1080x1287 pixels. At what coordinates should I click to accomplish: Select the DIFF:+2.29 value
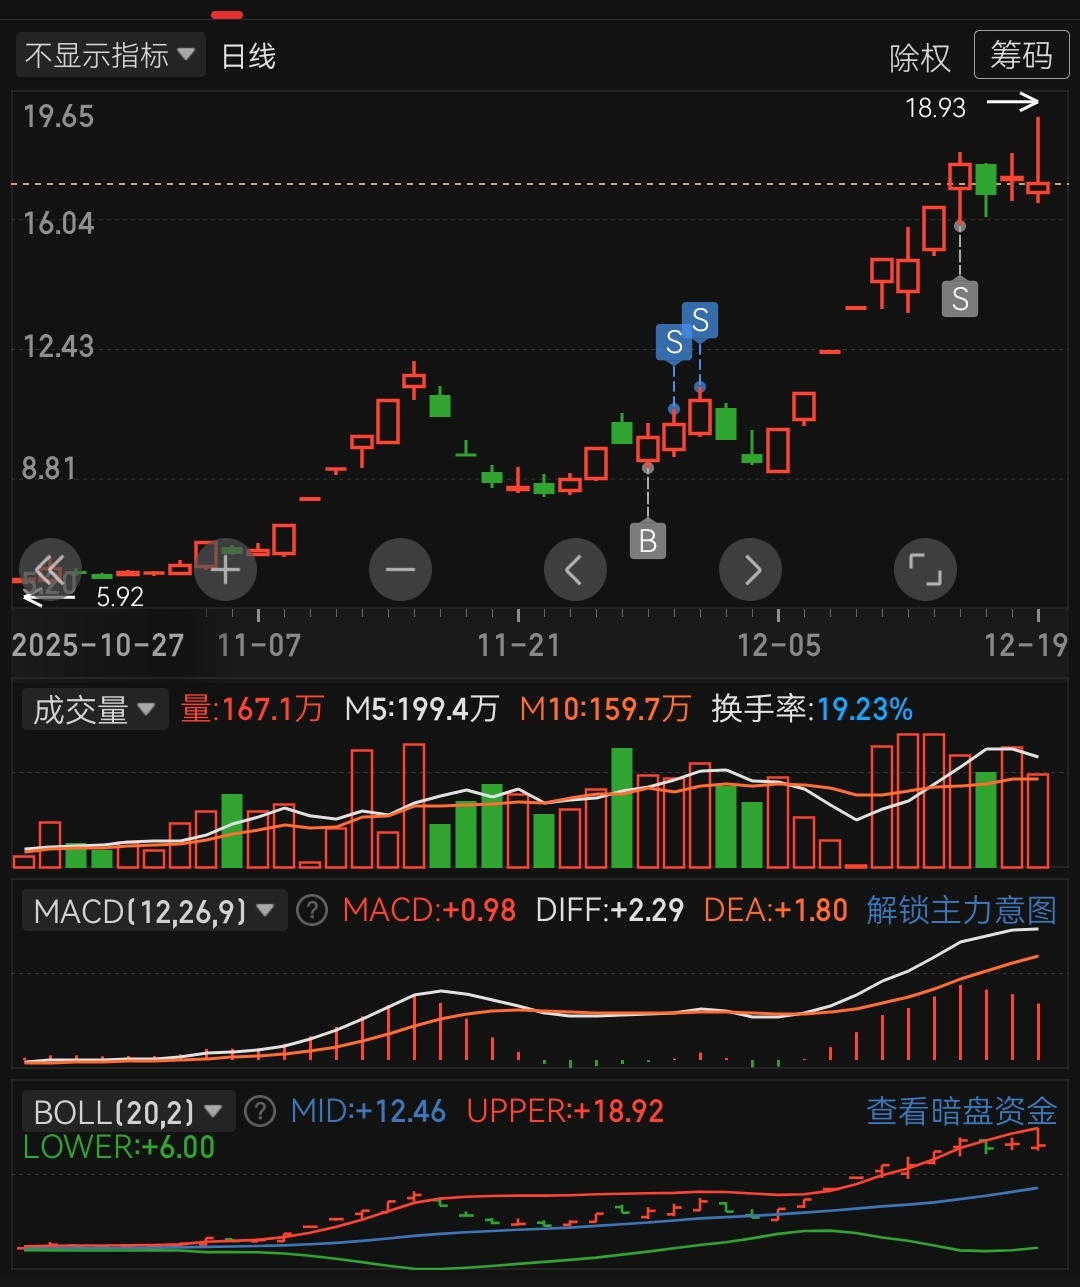(x=610, y=911)
